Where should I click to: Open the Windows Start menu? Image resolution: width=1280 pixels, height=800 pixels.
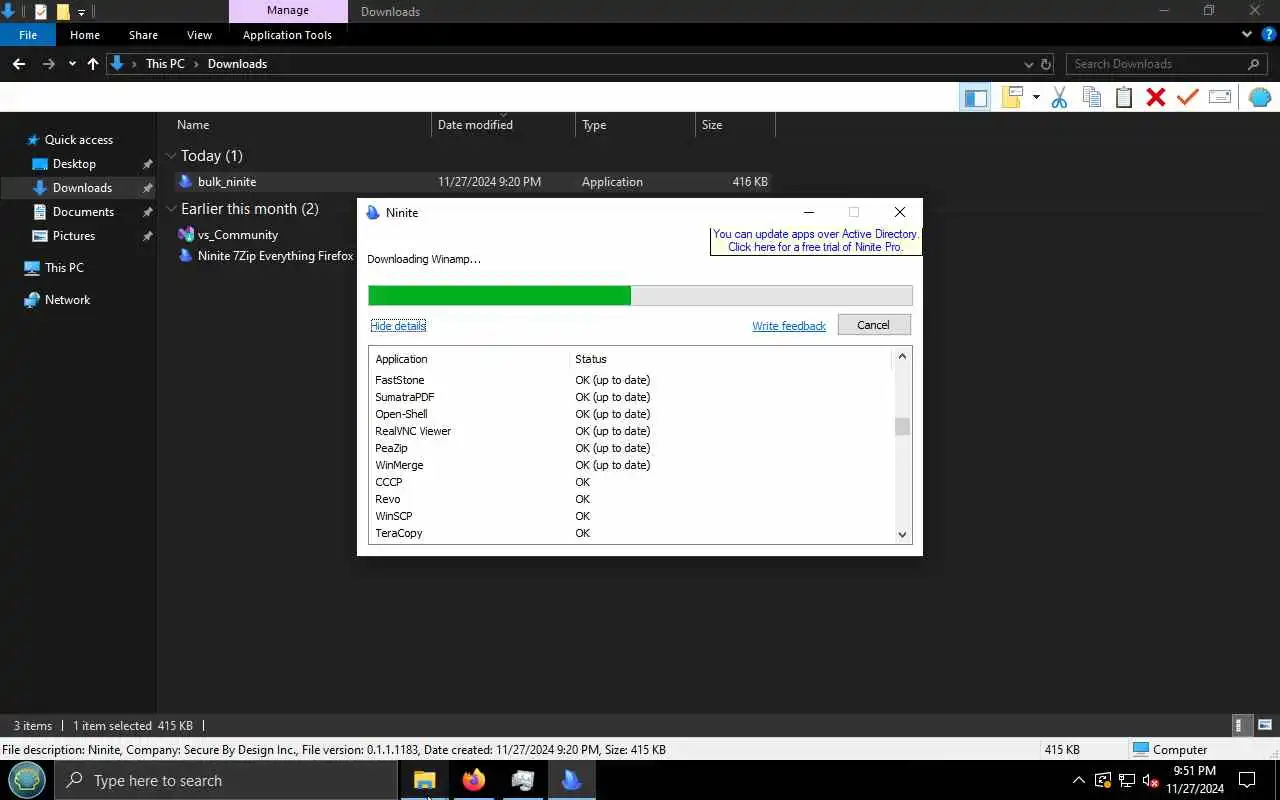(x=27, y=780)
